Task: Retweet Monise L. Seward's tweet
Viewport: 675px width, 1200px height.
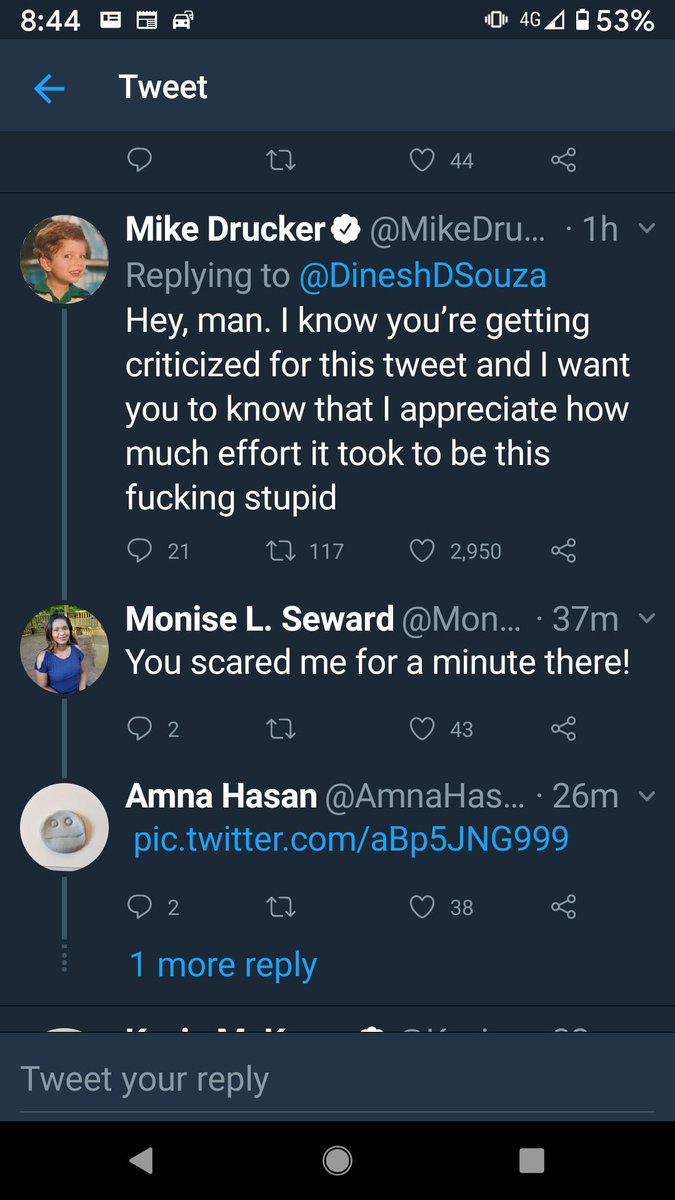Action: [x=282, y=729]
